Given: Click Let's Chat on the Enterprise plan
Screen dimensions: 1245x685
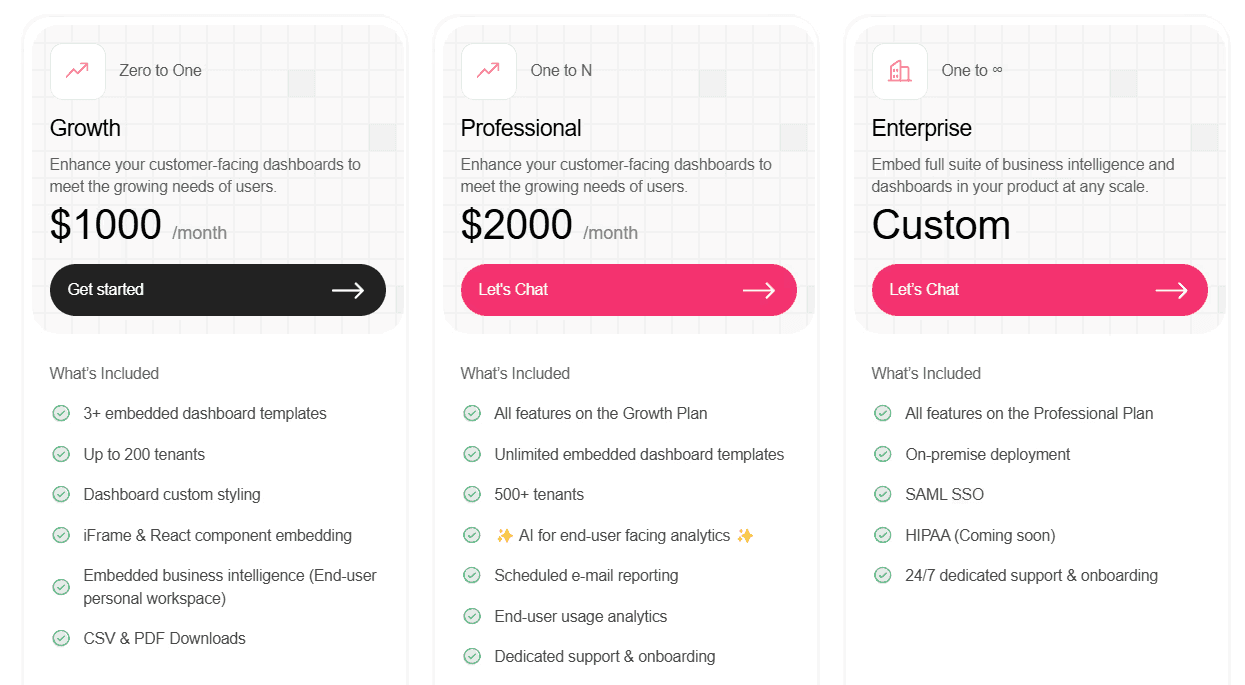Looking at the screenshot, I should tap(1040, 290).
